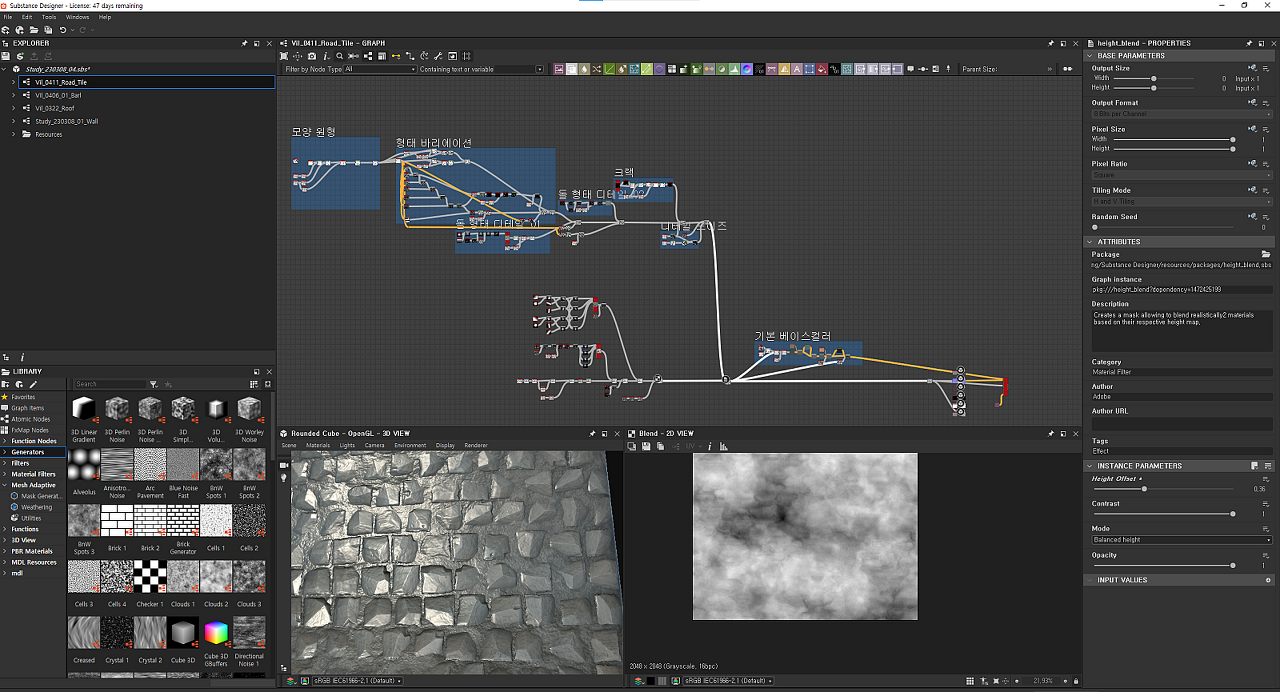
Task: Select Favorites in the library list
Action: point(23,397)
